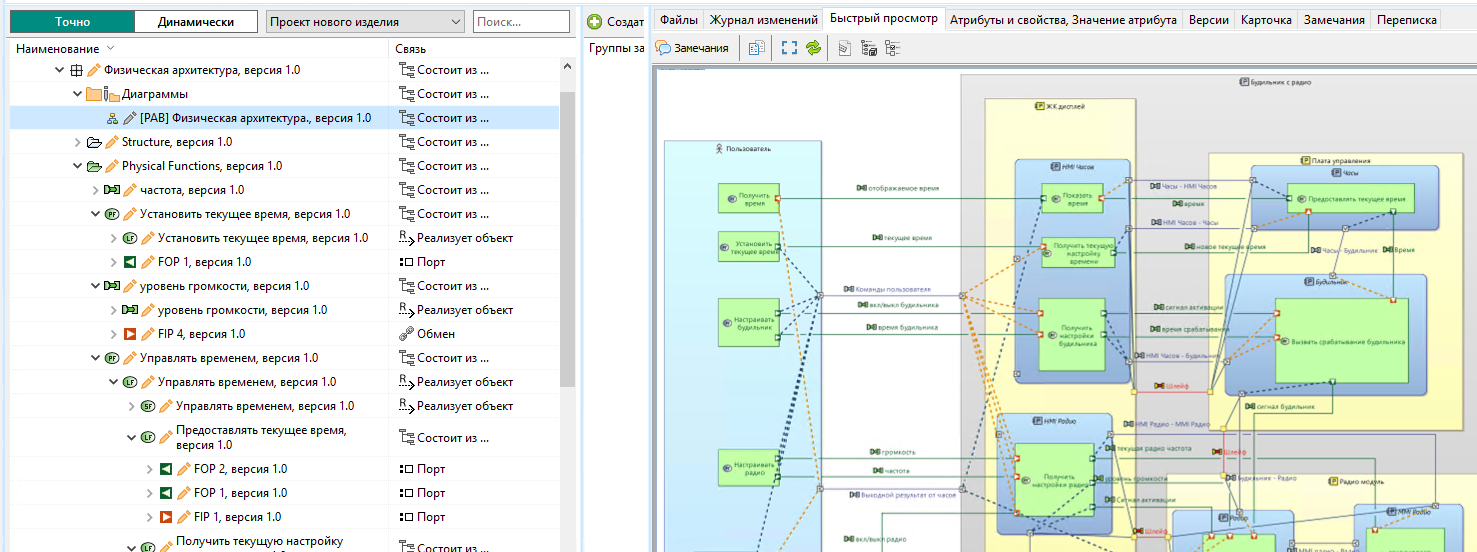Click the tree structure window icon in toolbar

(x=868, y=48)
